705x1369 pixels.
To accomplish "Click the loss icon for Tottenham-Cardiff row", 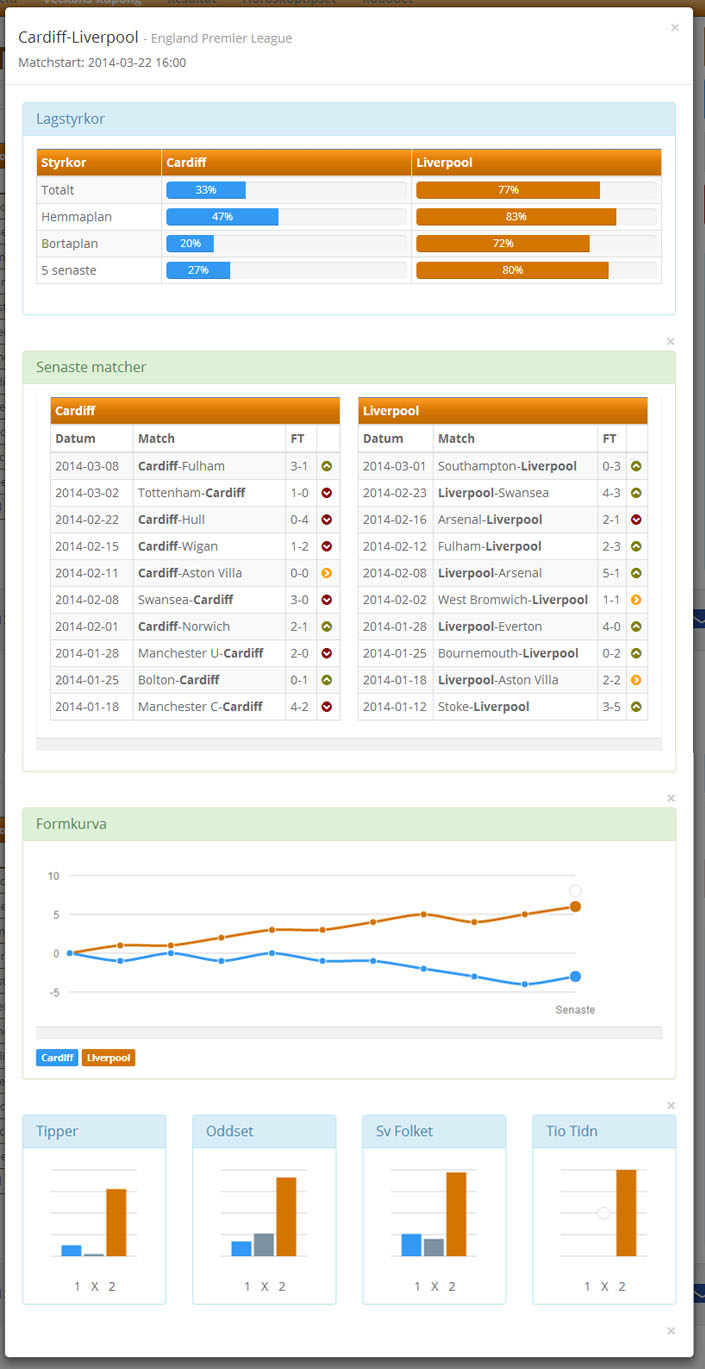I will [x=327, y=493].
